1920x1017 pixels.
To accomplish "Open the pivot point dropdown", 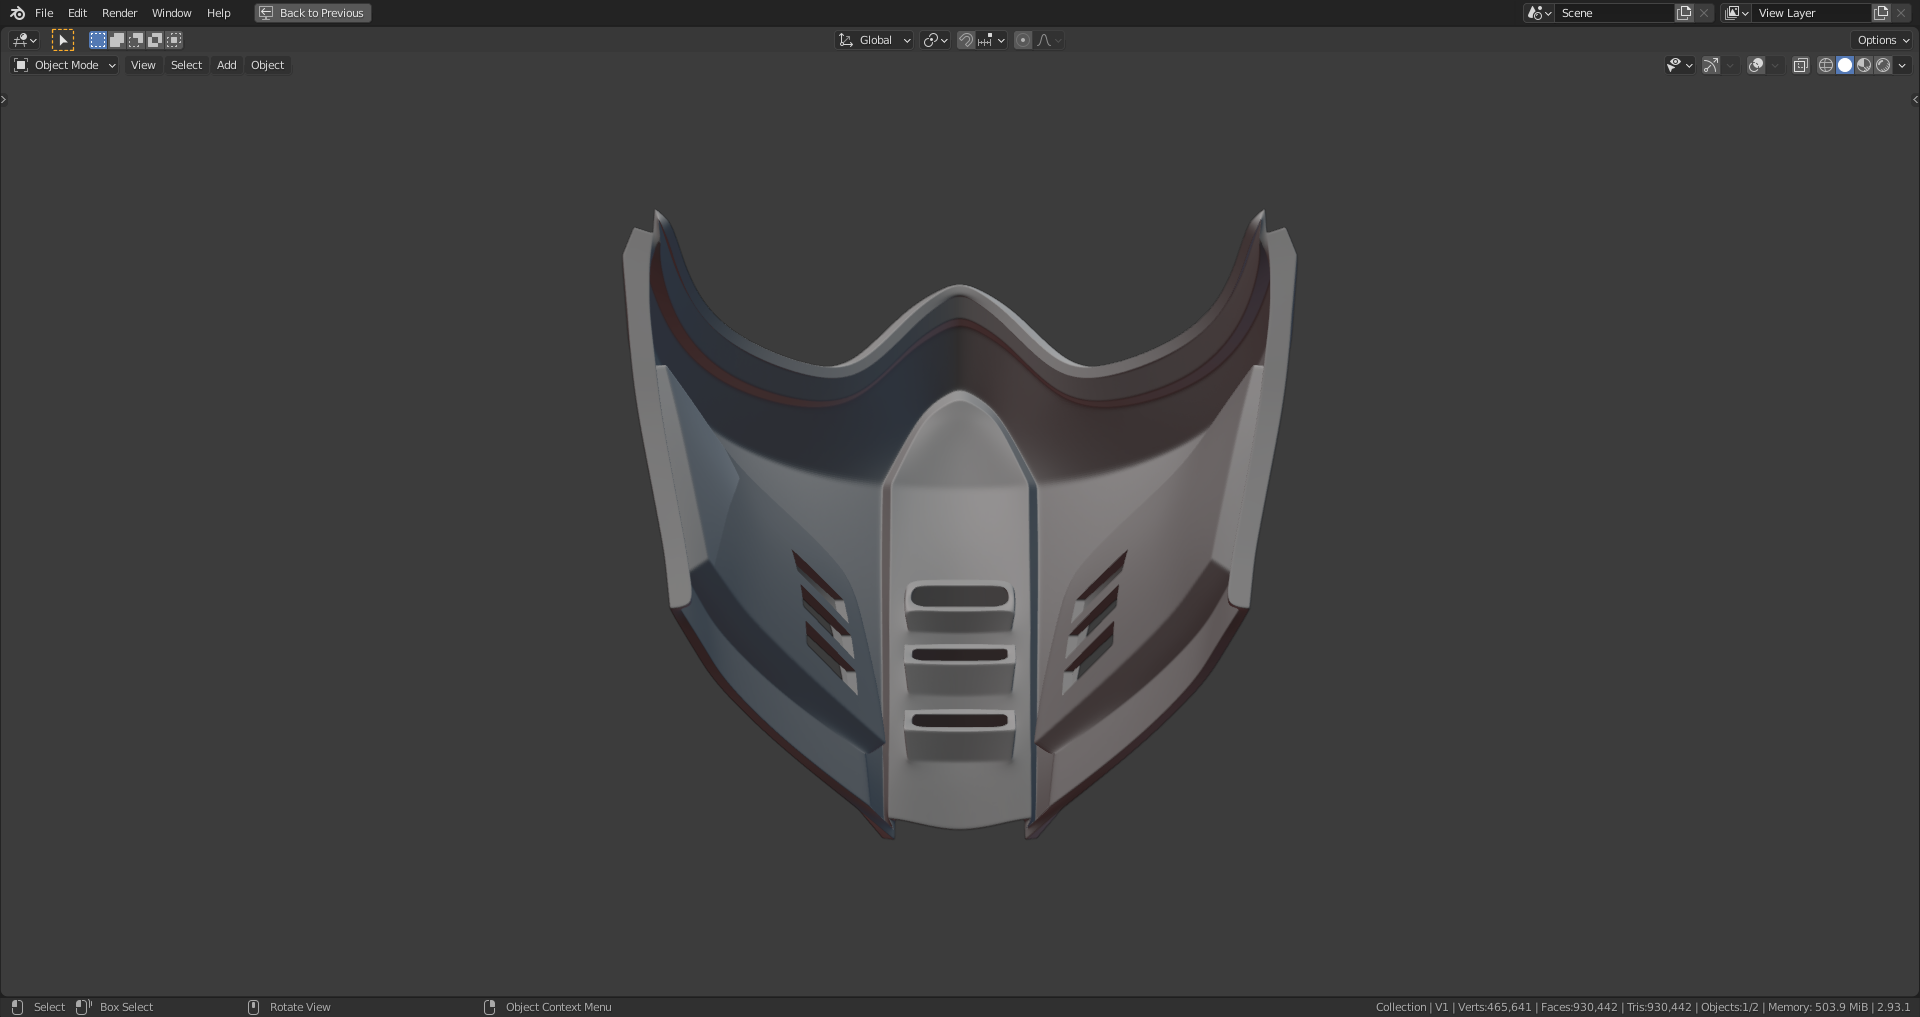I will [x=936, y=40].
